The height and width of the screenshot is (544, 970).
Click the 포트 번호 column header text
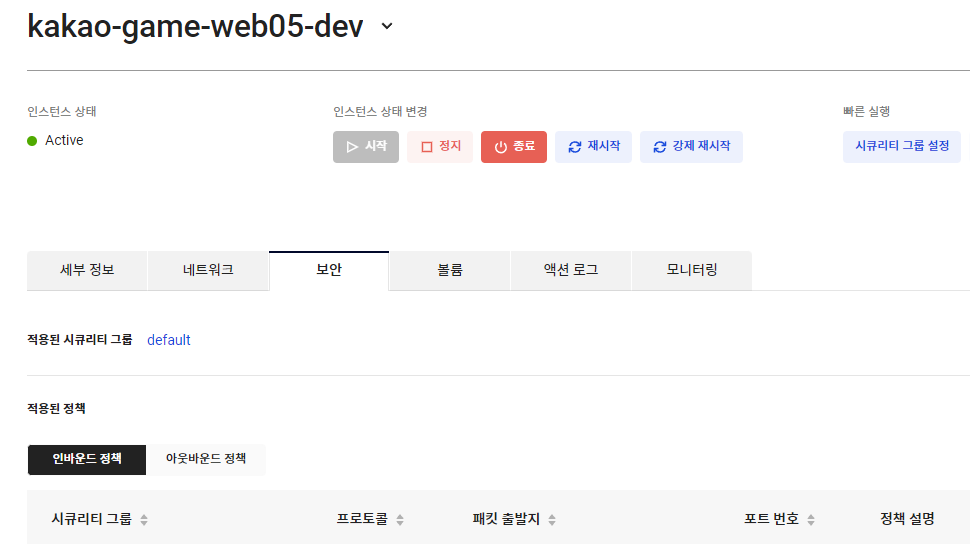(771, 519)
